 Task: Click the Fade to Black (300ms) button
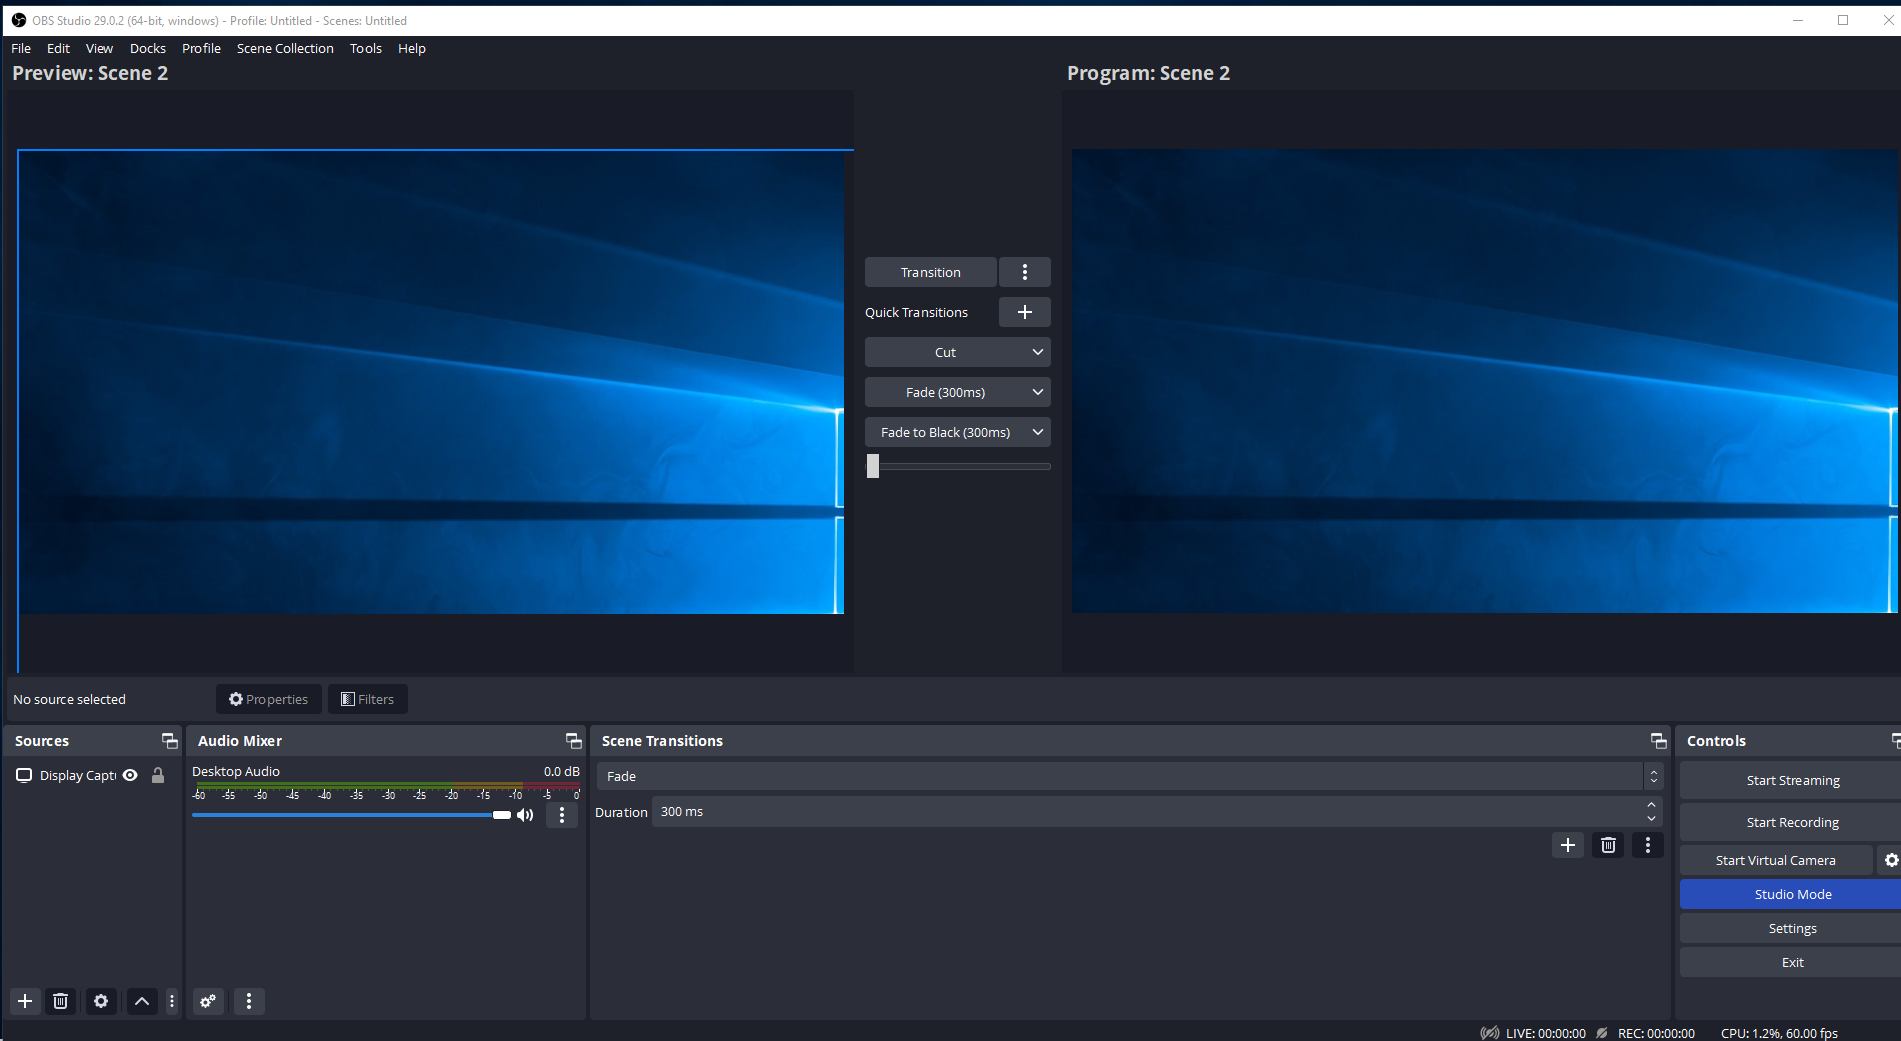pos(945,432)
